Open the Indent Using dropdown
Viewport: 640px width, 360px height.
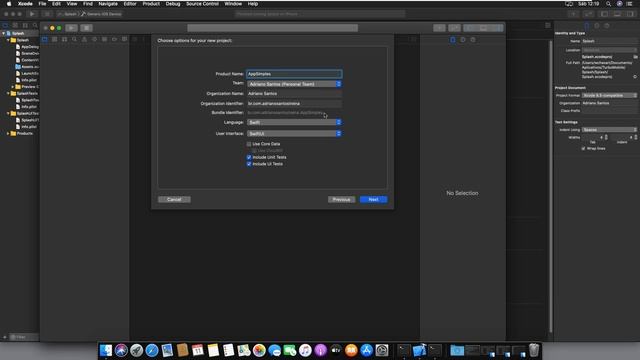(x=609, y=129)
